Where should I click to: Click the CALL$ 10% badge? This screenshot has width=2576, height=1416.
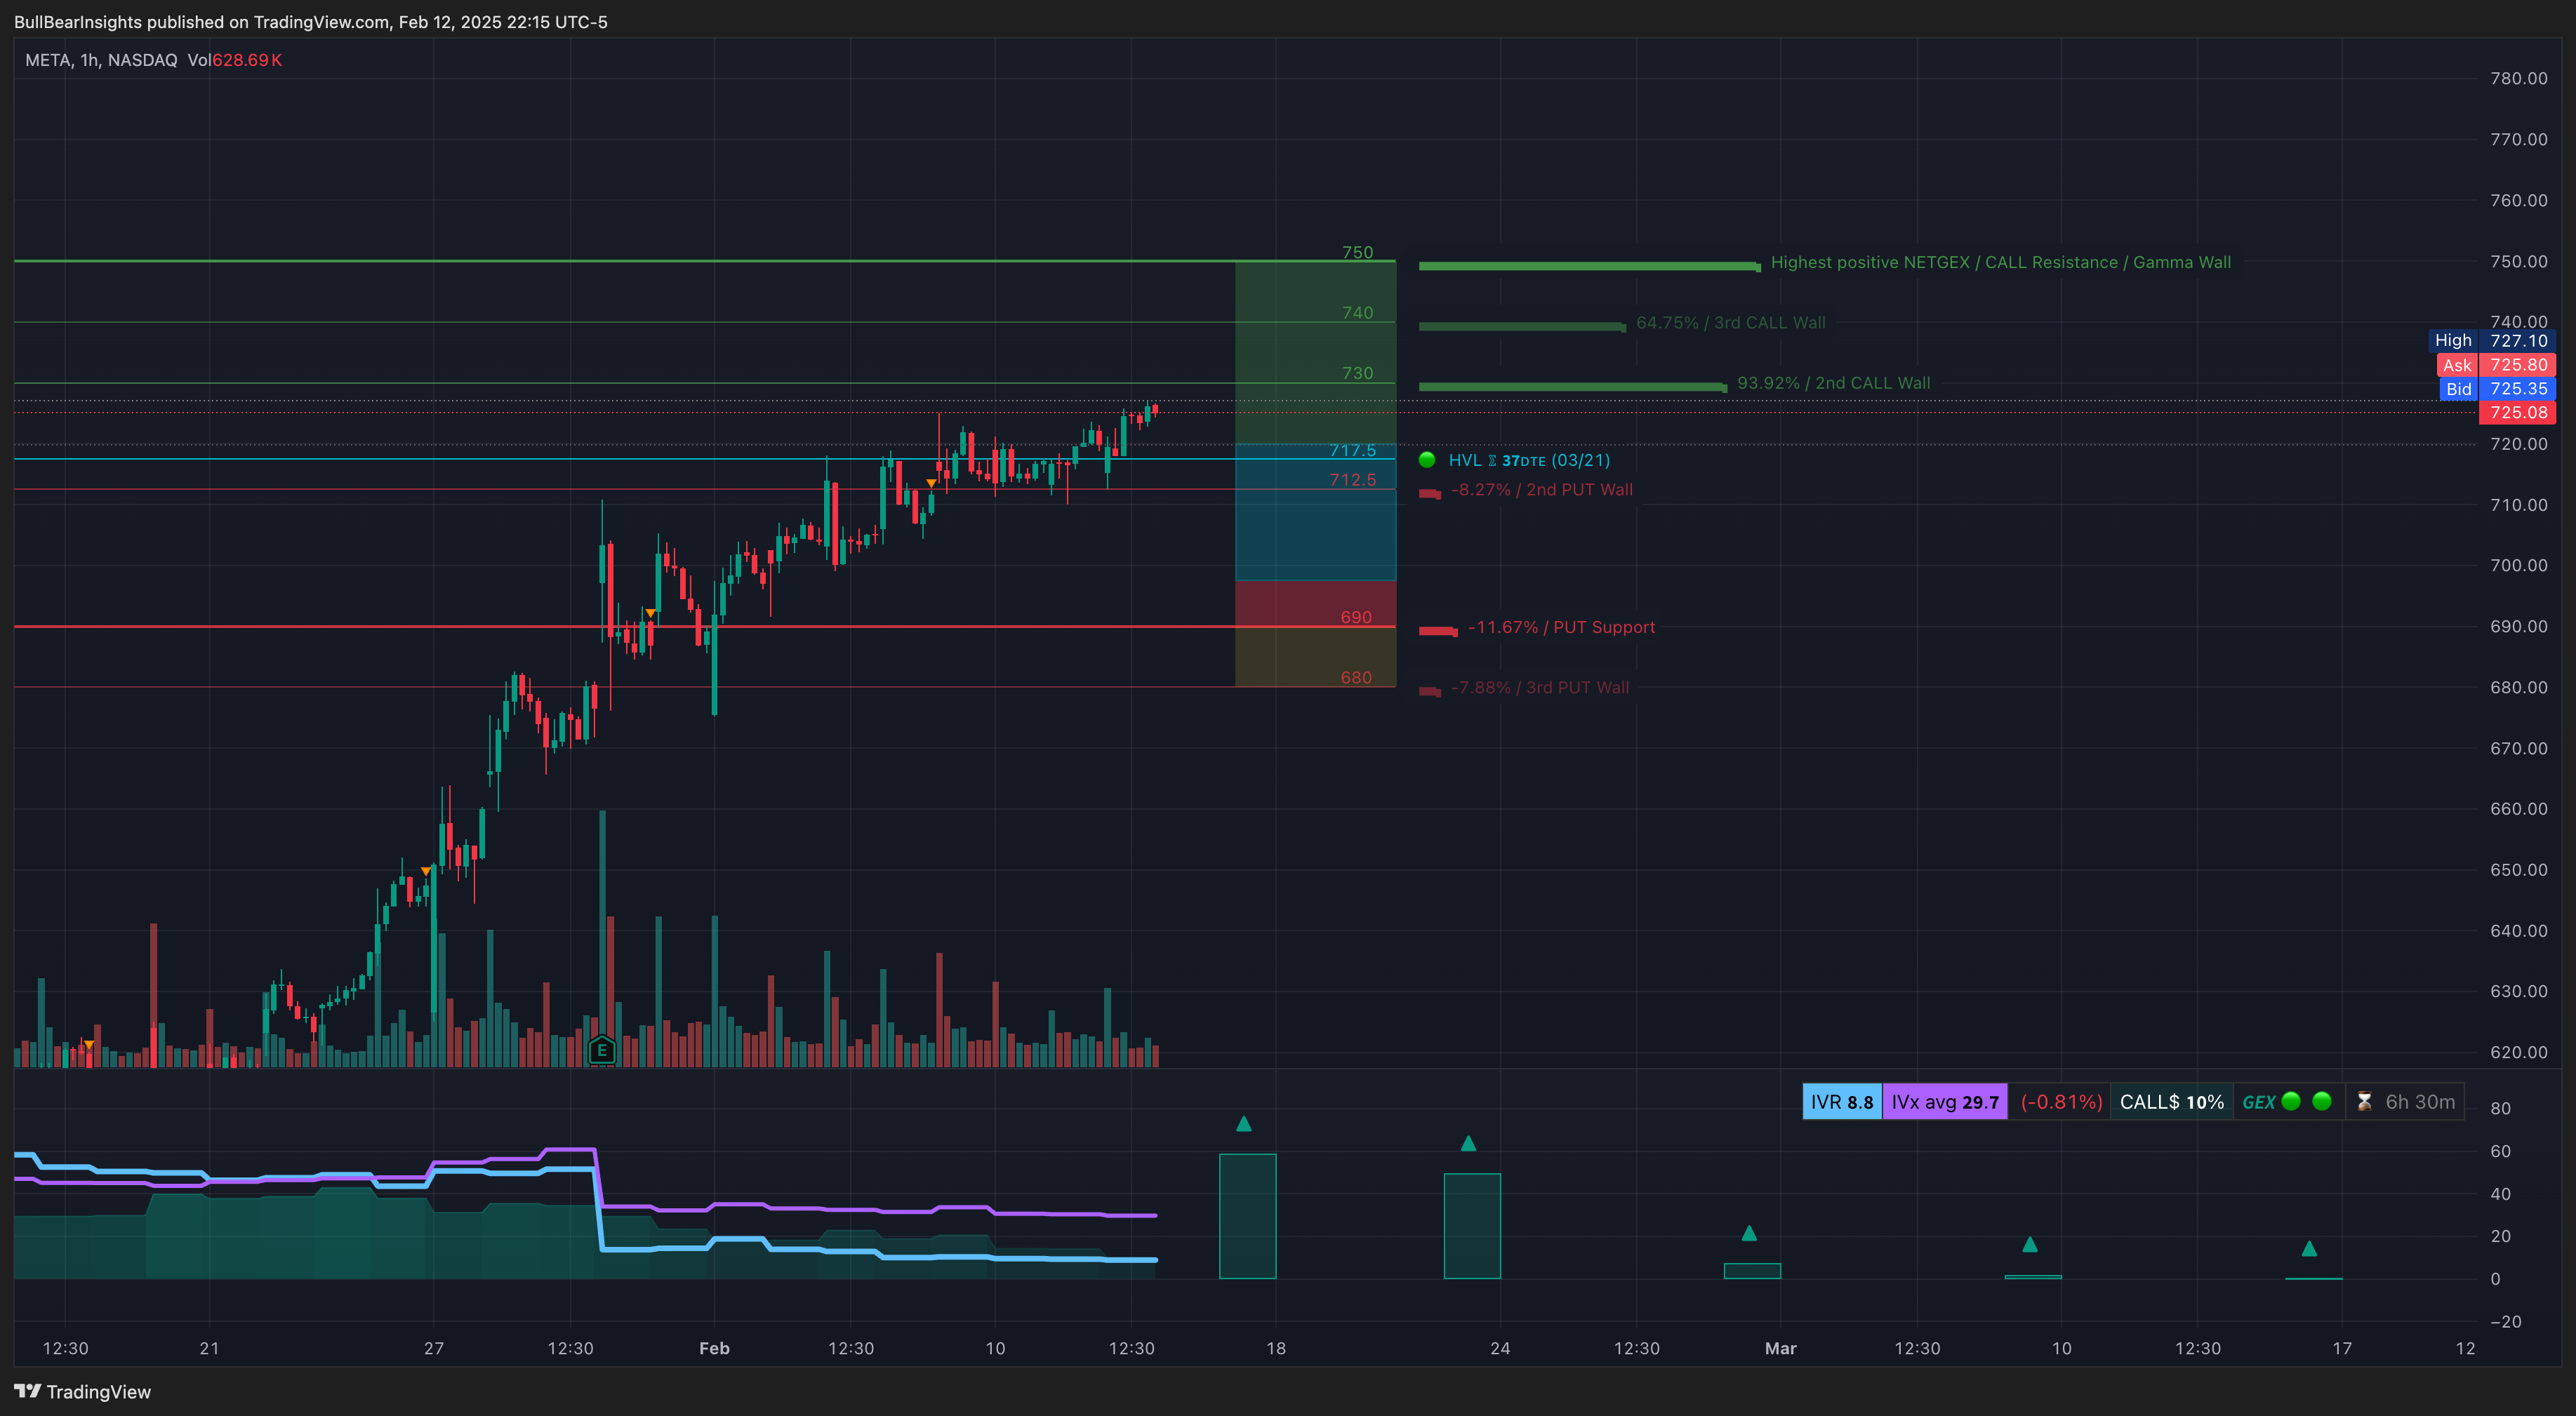pyautogui.click(x=2172, y=1102)
